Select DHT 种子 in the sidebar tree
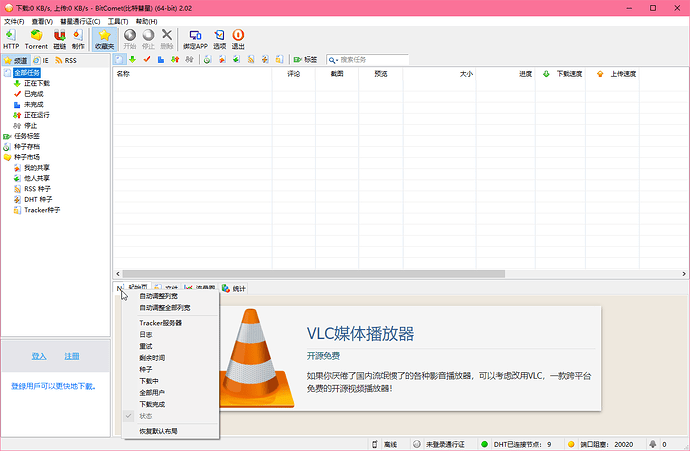Viewport: 690px width, 451px height. click(x=38, y=199)
